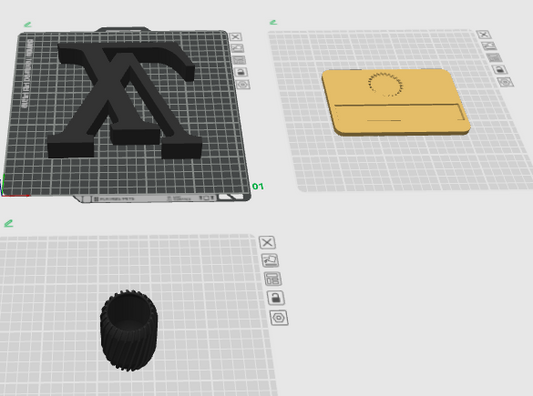Auto-orient objects on the yellow card plate

tap(489, 46)
